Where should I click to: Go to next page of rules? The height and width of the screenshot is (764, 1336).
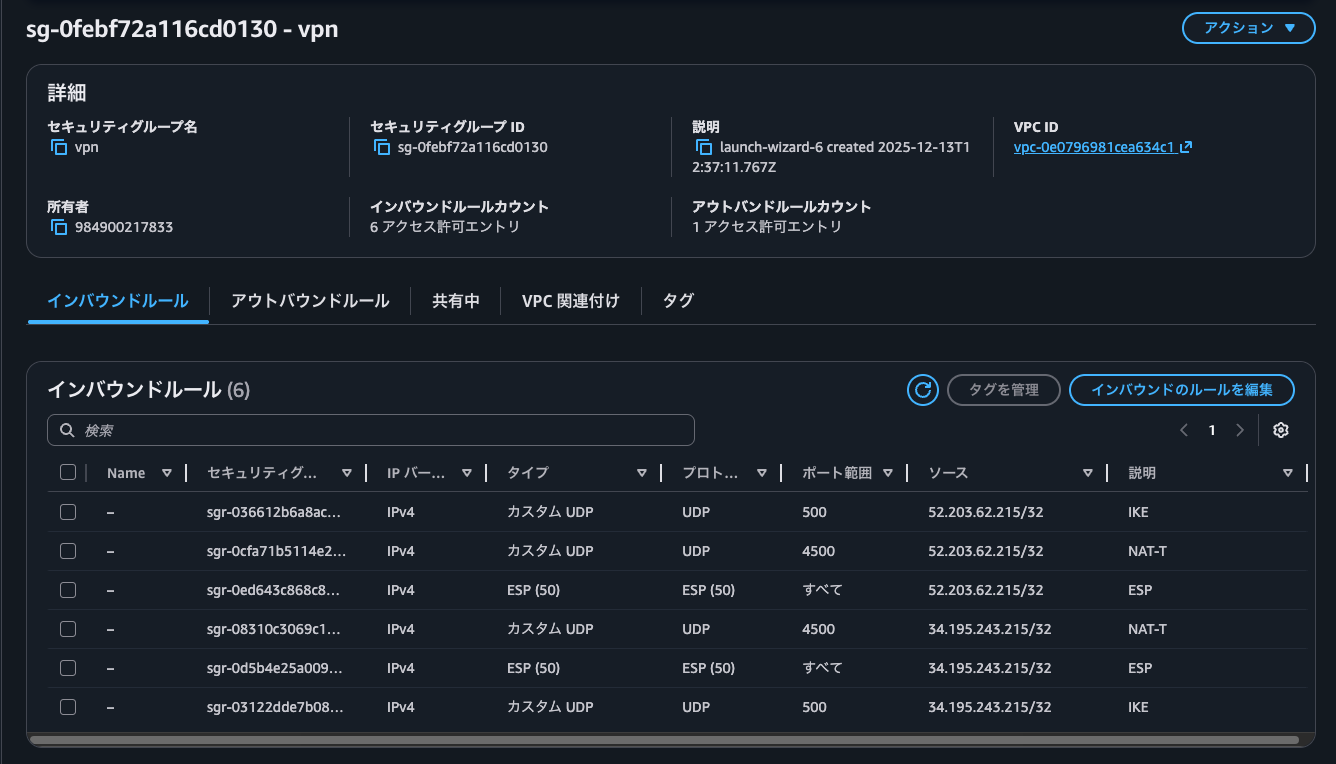point(1240,430)
